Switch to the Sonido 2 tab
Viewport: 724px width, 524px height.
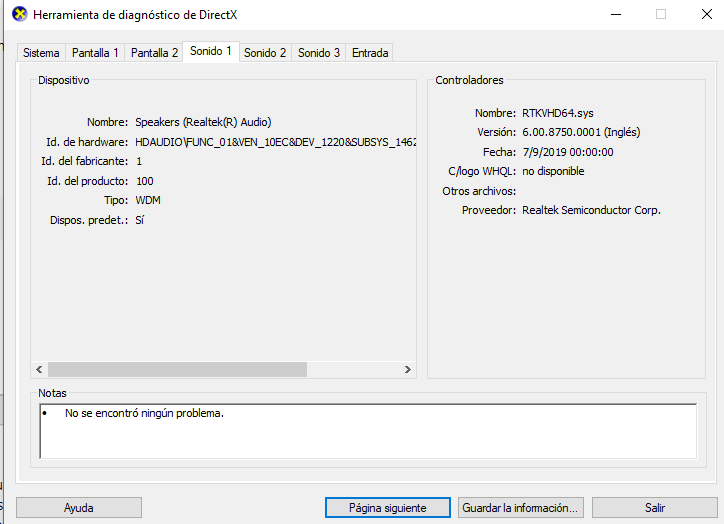pos(265,53)
